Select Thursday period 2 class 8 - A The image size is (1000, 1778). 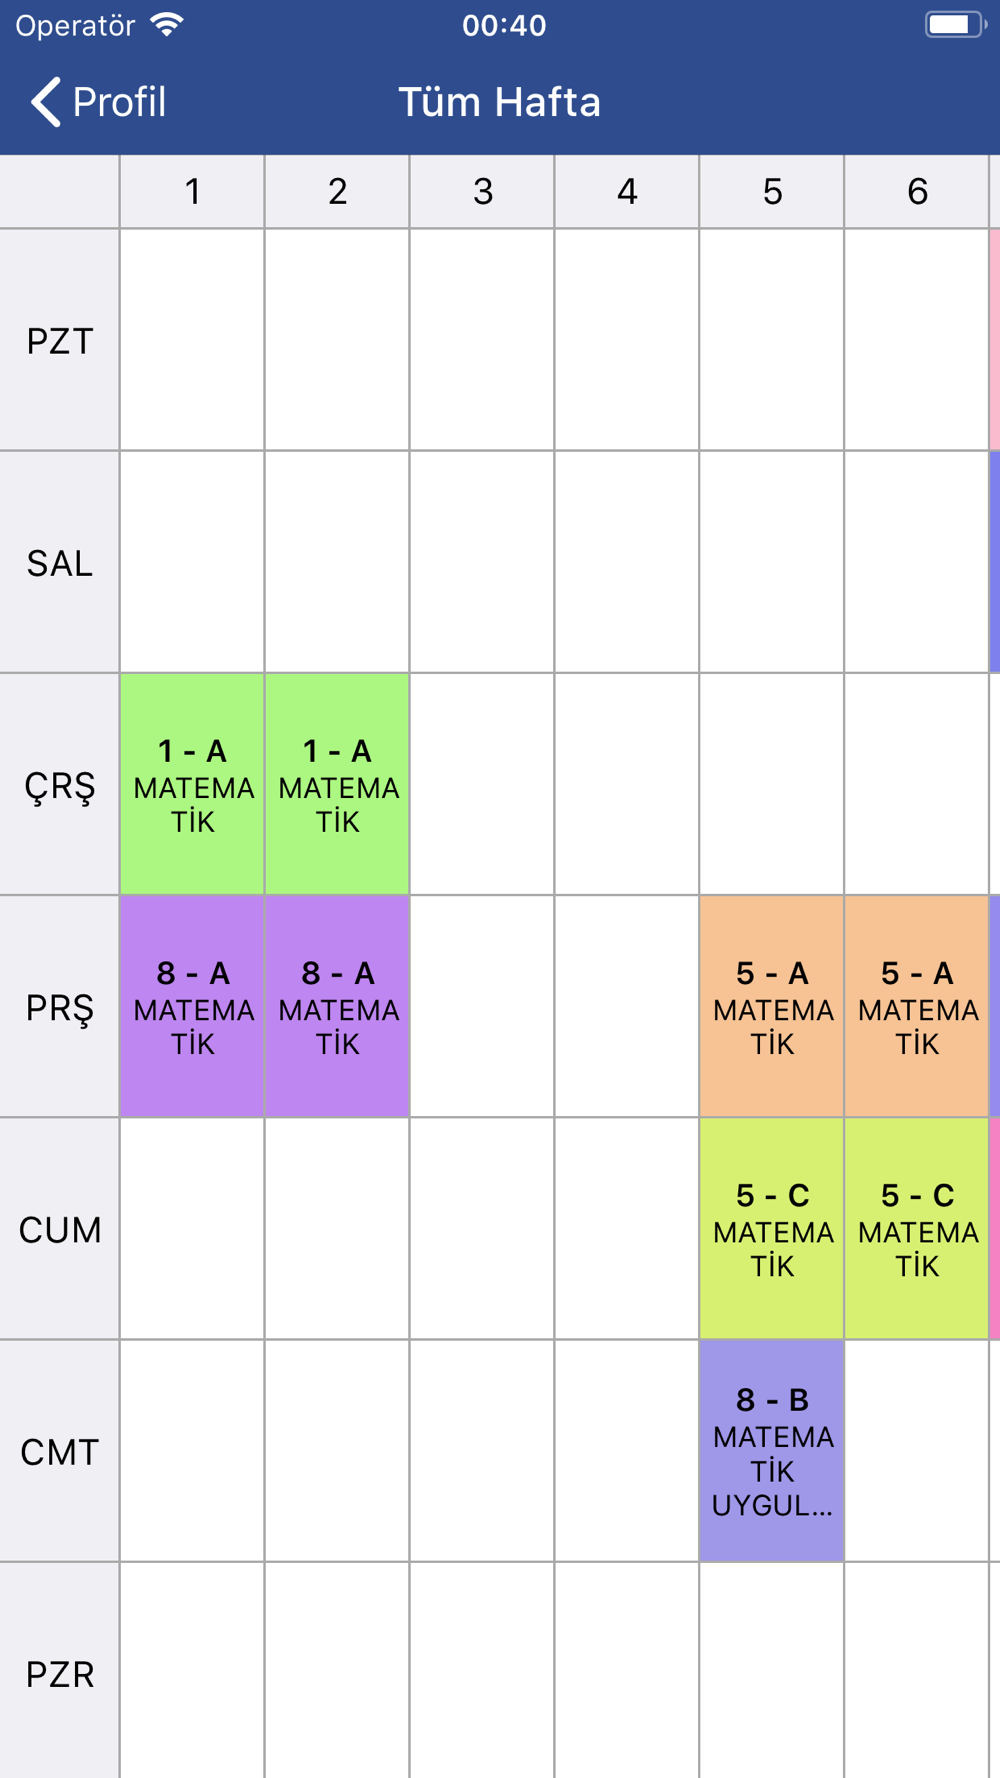click(x=337, y=1006)
